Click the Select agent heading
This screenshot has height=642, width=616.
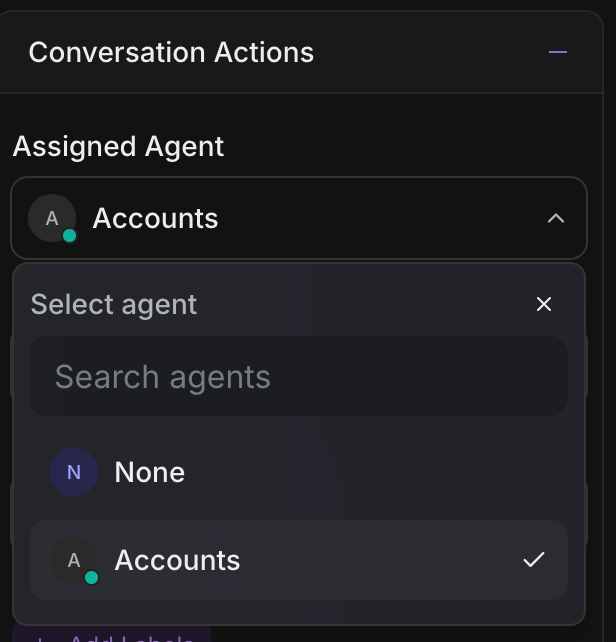[x=114, y=304]
